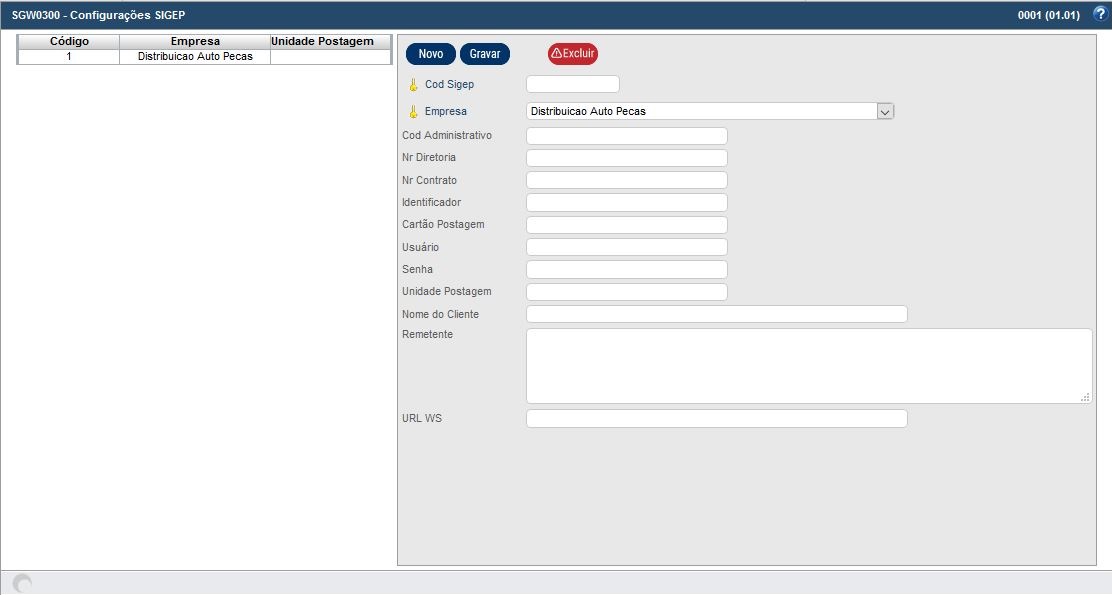Click the resize handle of the Remetente box
This screenshot has height=595, width=1112.
1086,398
